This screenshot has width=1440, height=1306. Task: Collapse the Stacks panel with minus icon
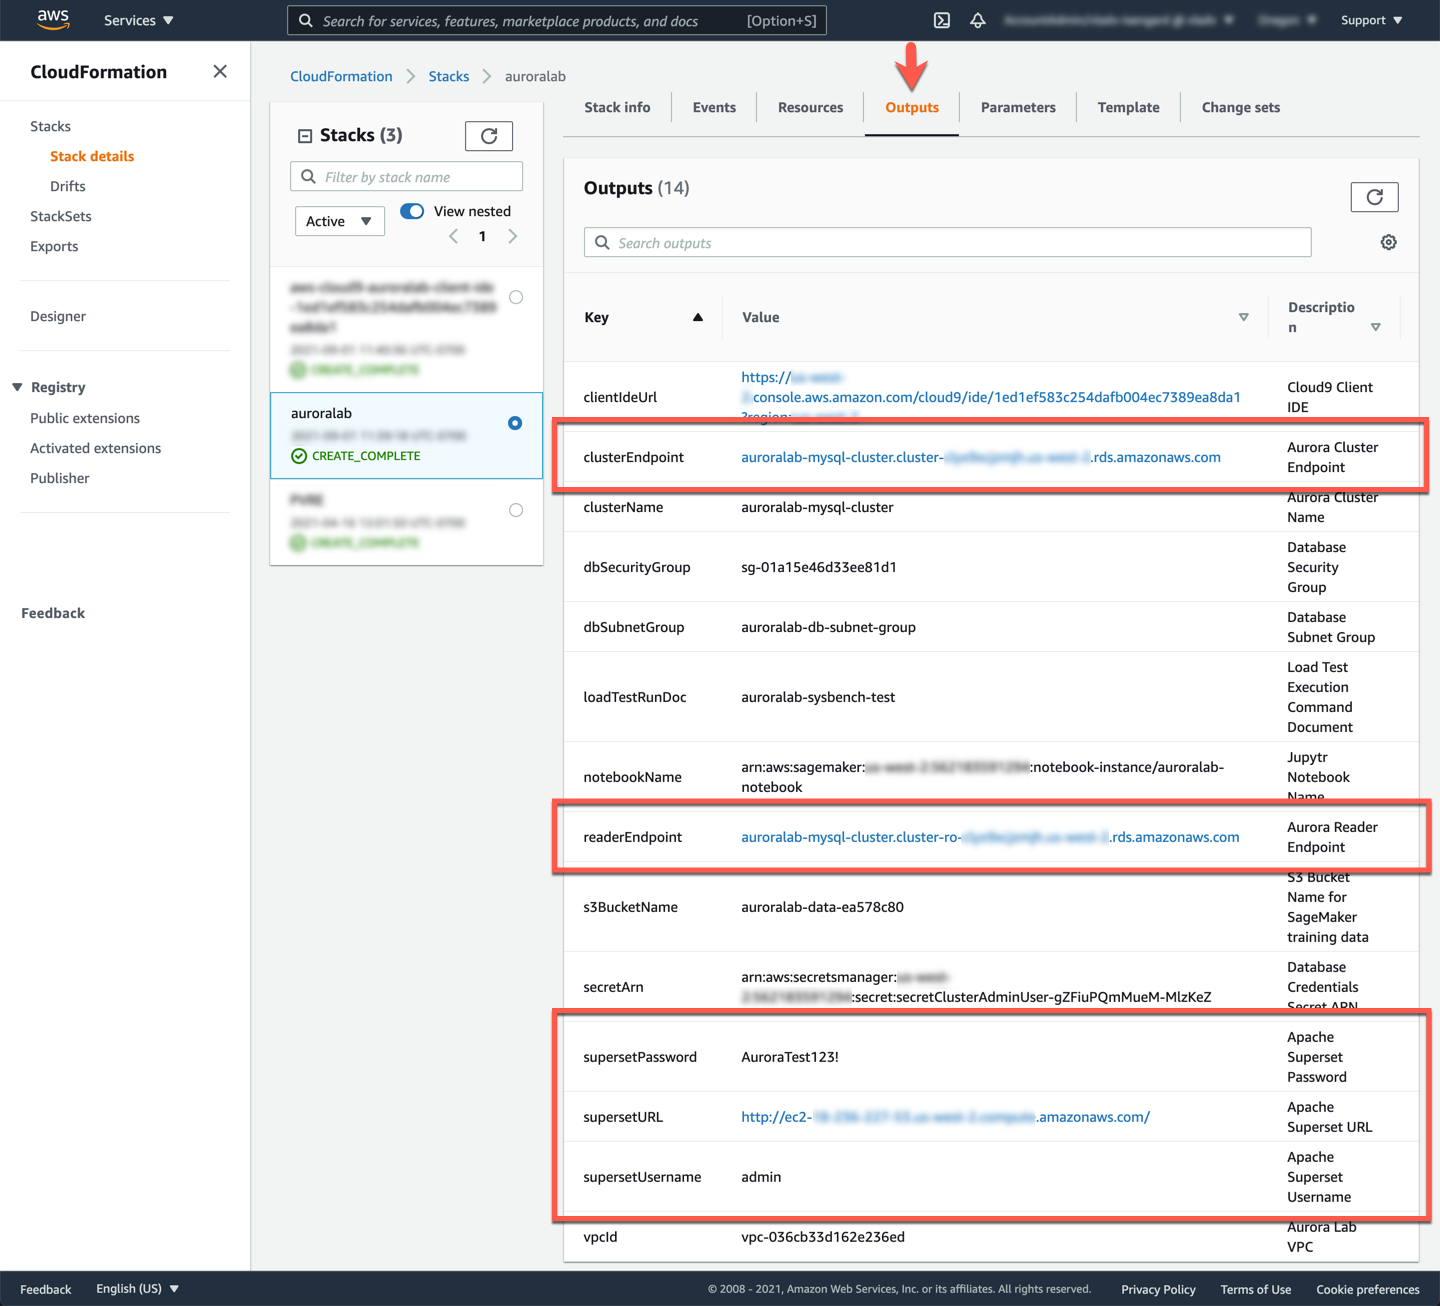(x=305, y=136)
